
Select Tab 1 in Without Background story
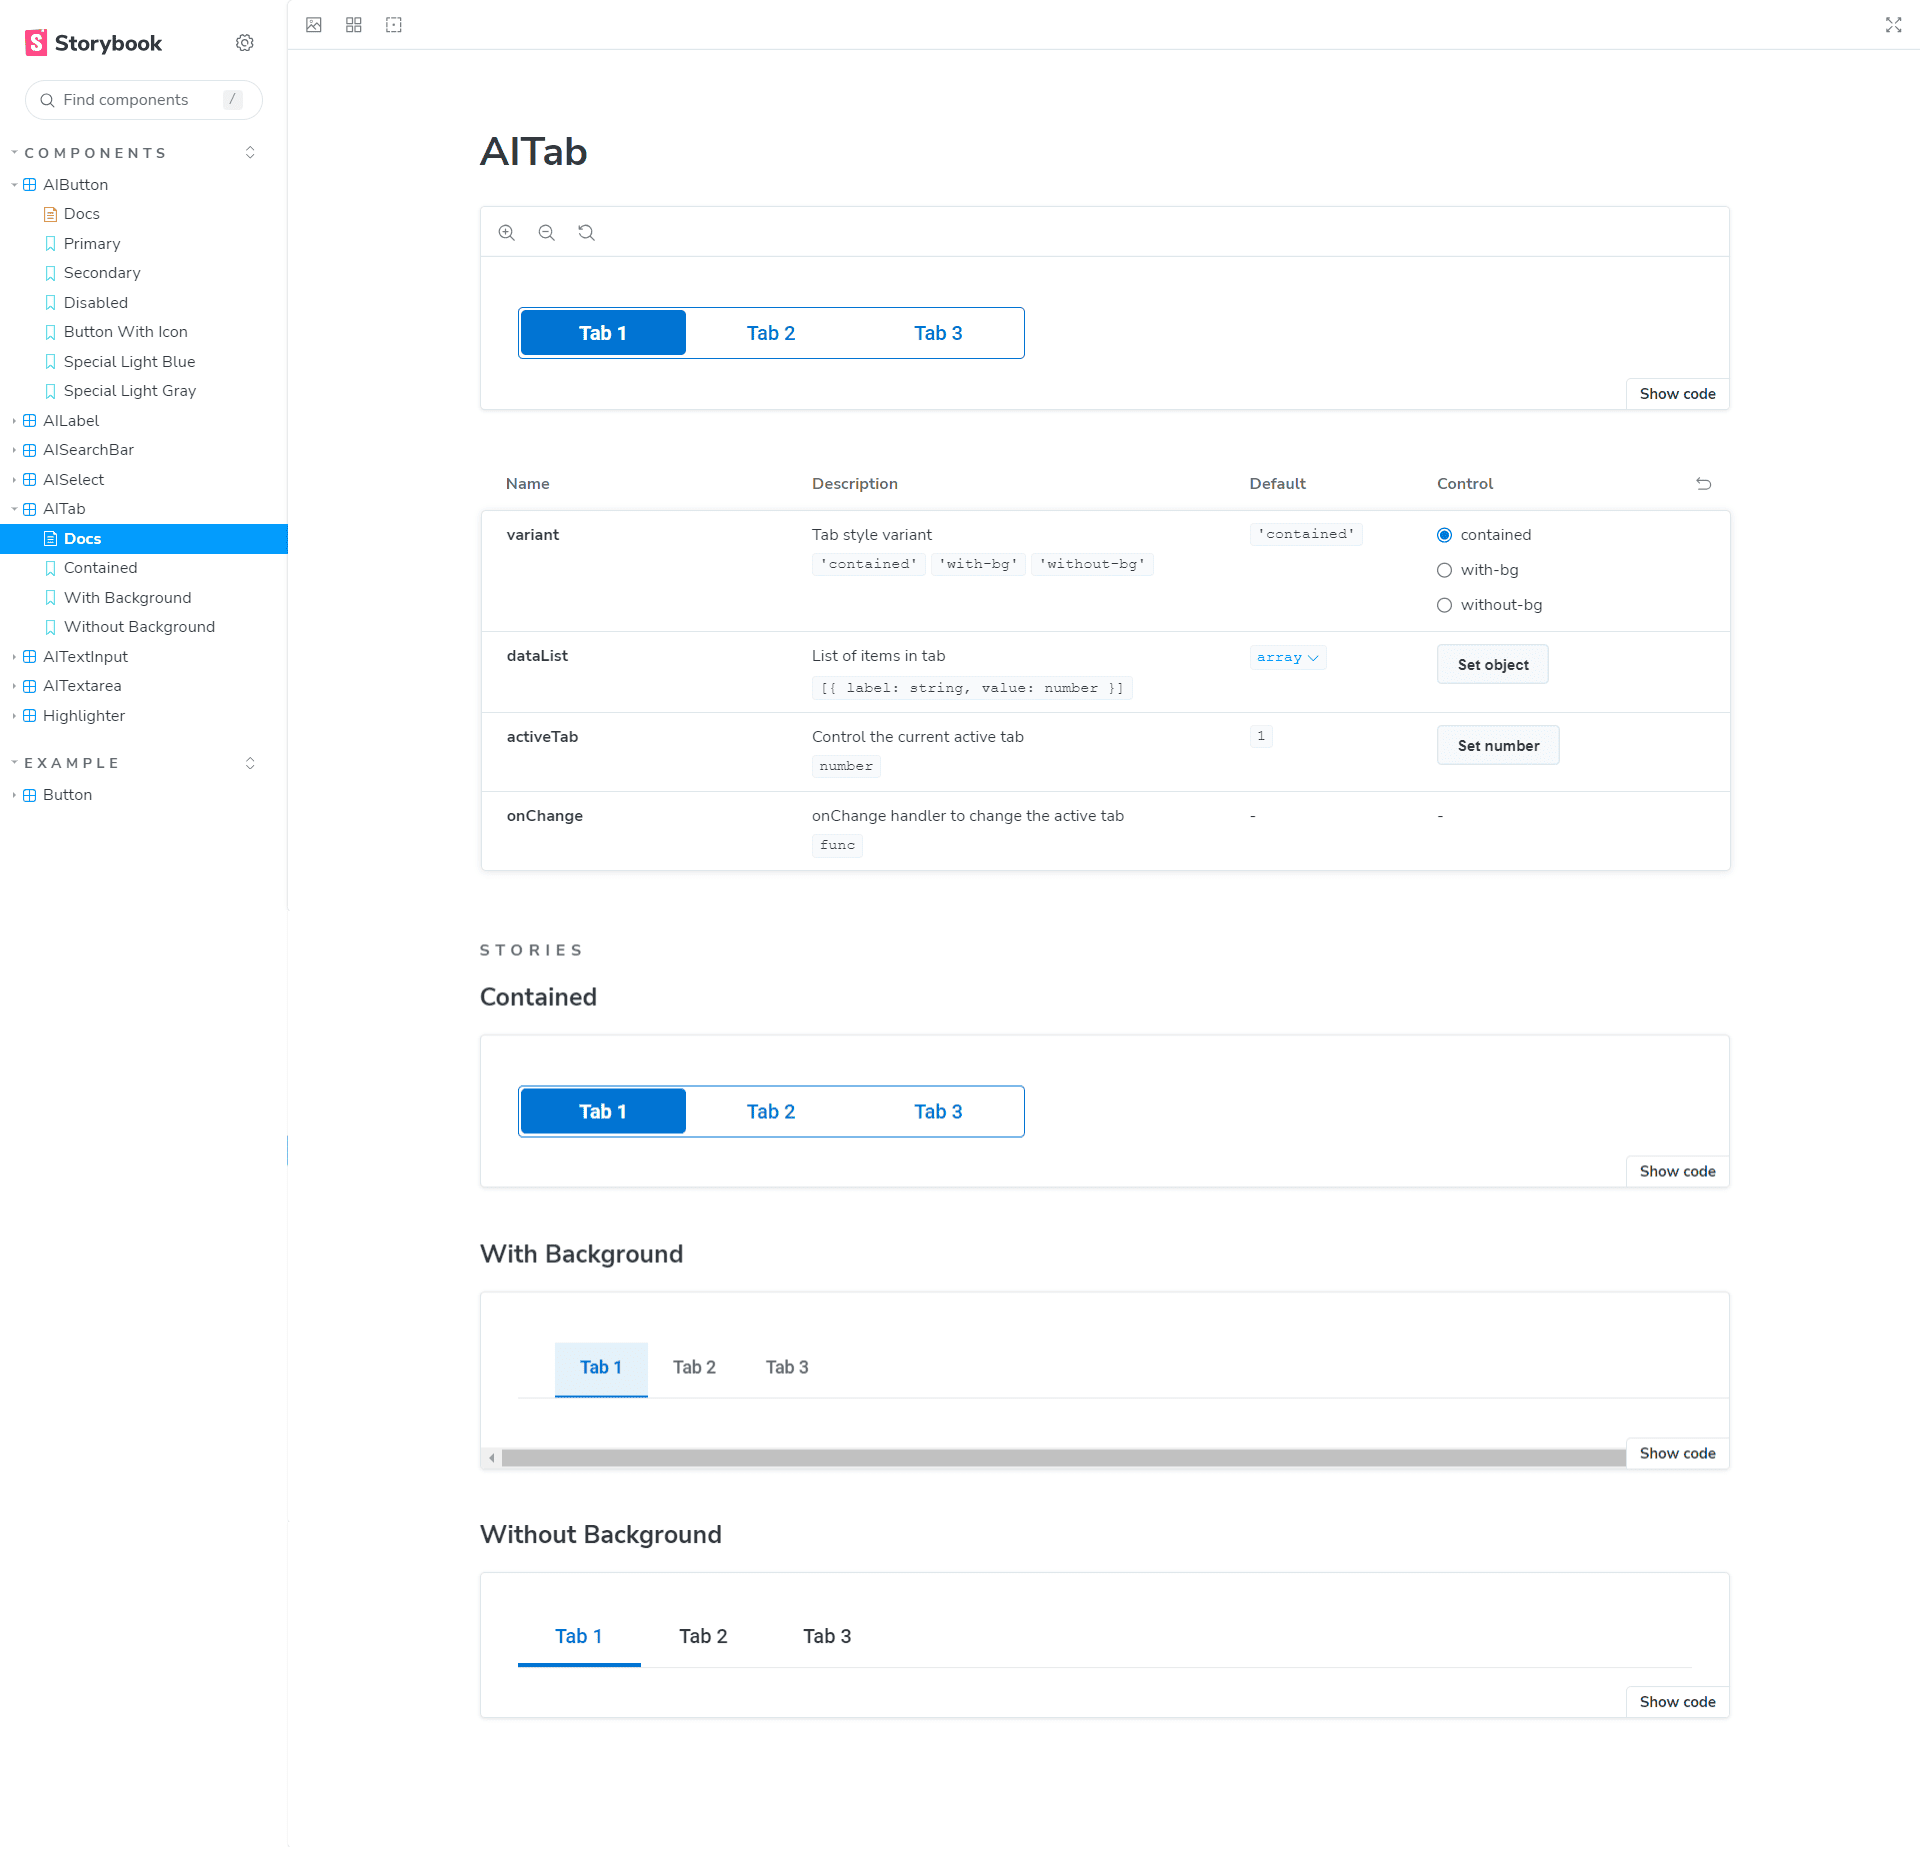579,1636
